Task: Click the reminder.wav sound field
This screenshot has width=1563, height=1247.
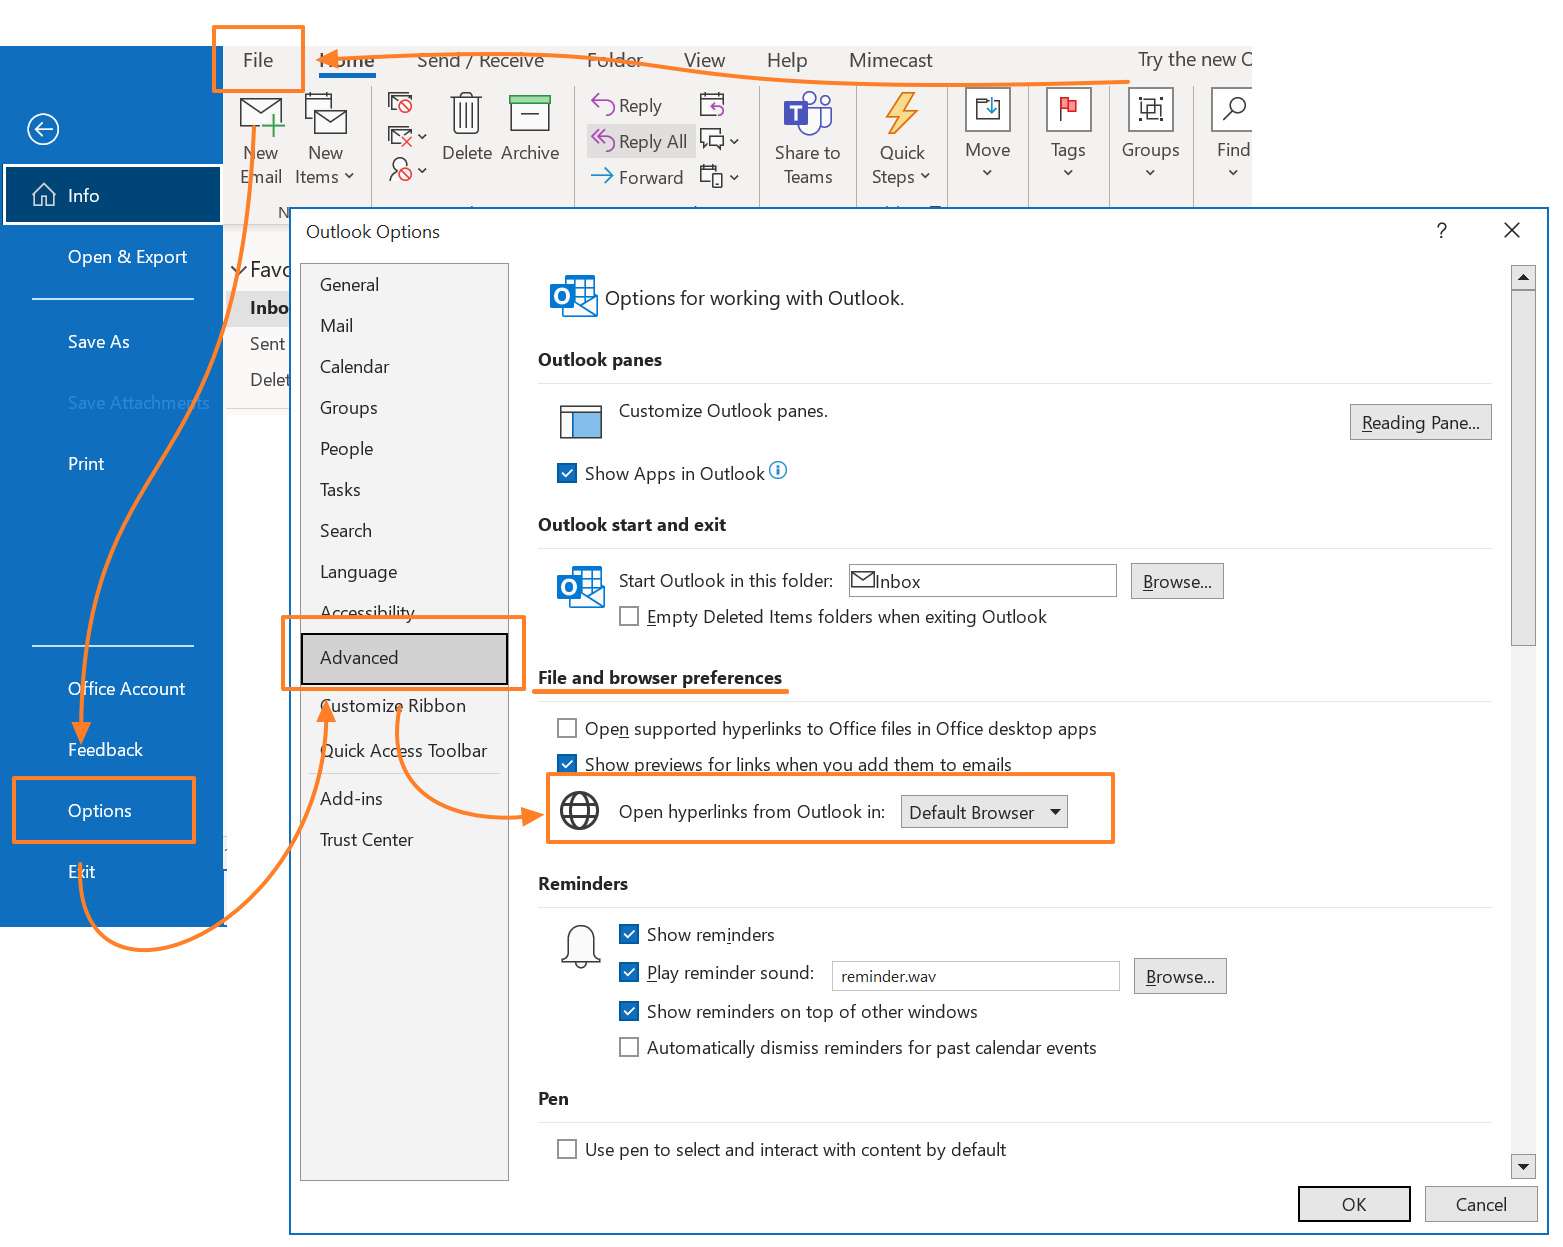Action: click(x=975, y=976)
